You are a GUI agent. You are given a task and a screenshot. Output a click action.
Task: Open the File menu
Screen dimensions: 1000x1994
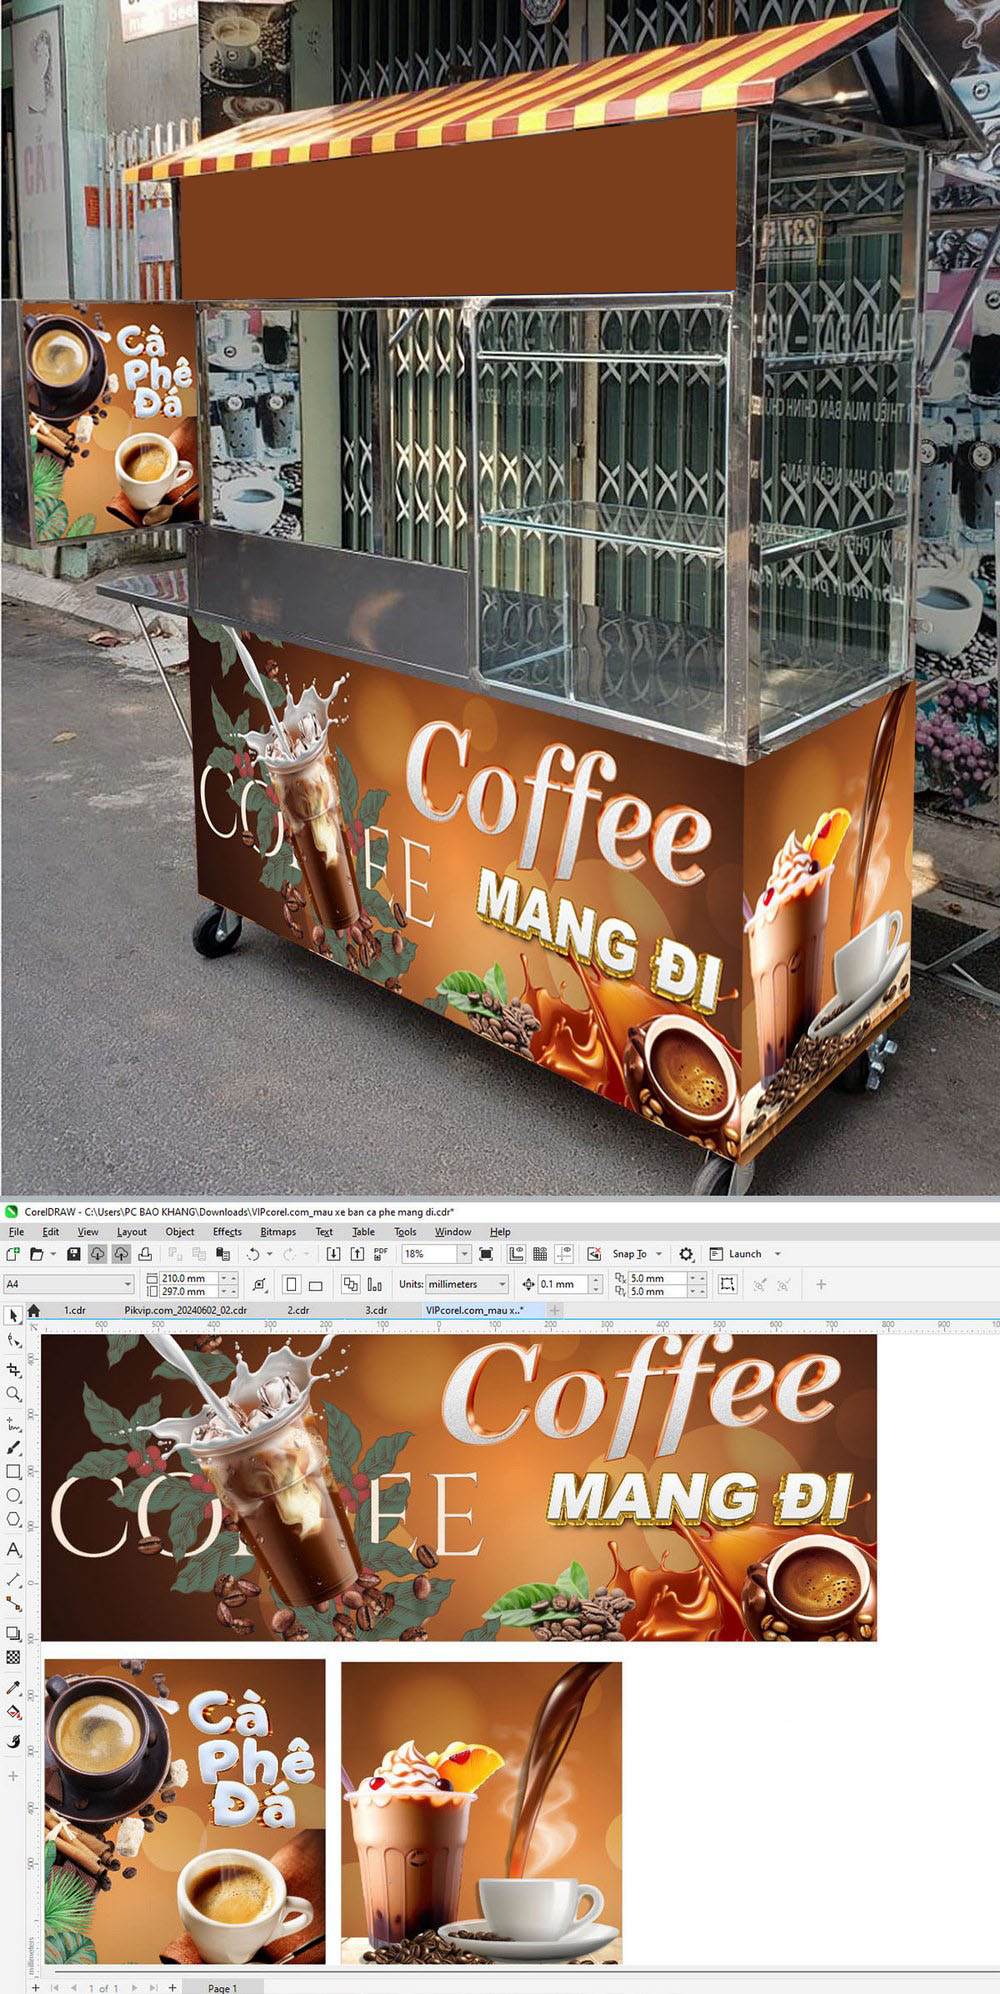point(16,1231)
